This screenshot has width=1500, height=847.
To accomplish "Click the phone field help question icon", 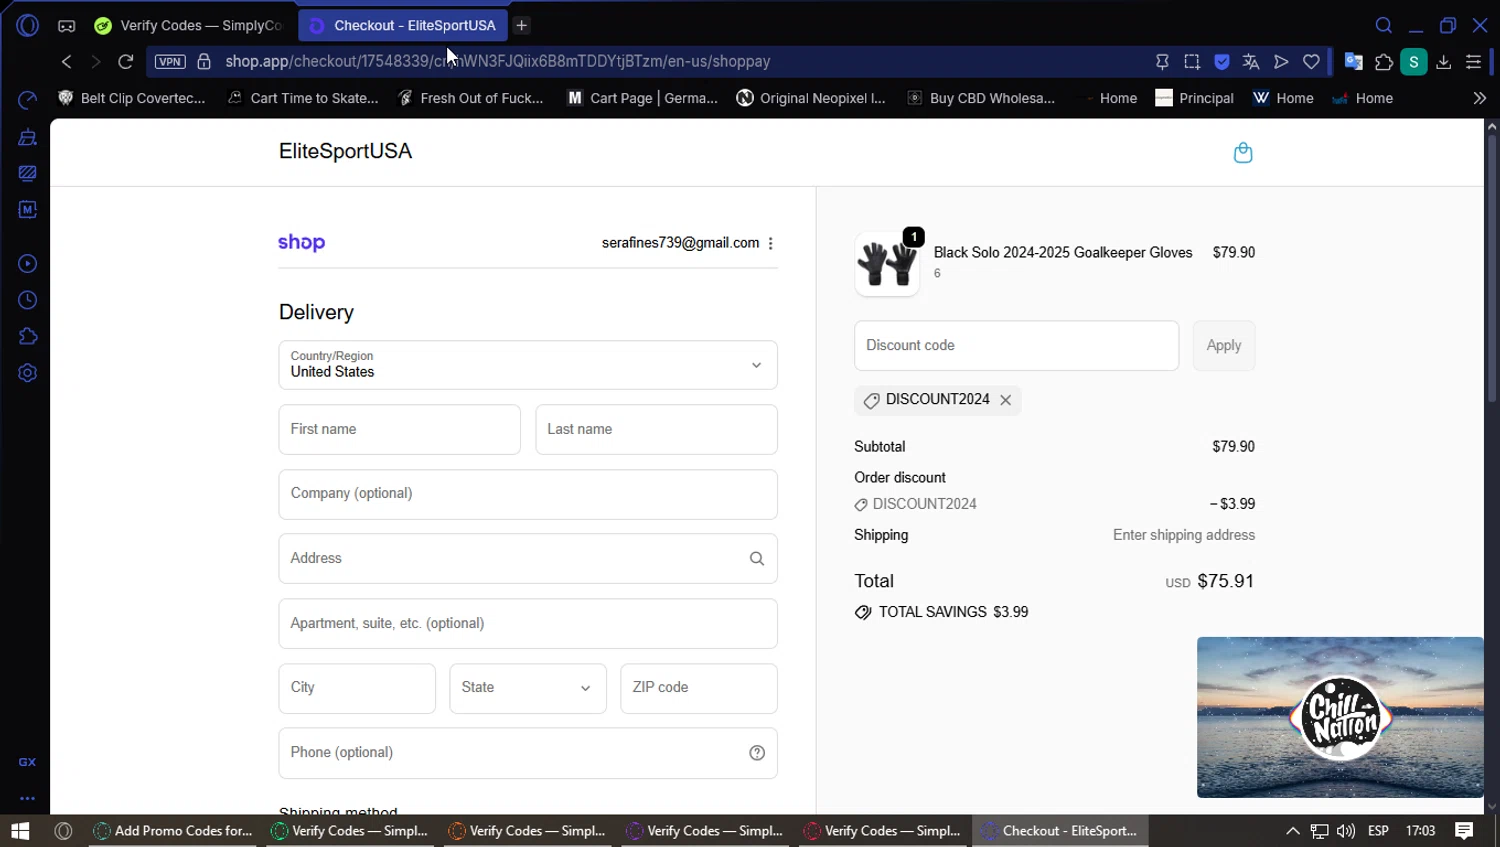I will 757,753.
